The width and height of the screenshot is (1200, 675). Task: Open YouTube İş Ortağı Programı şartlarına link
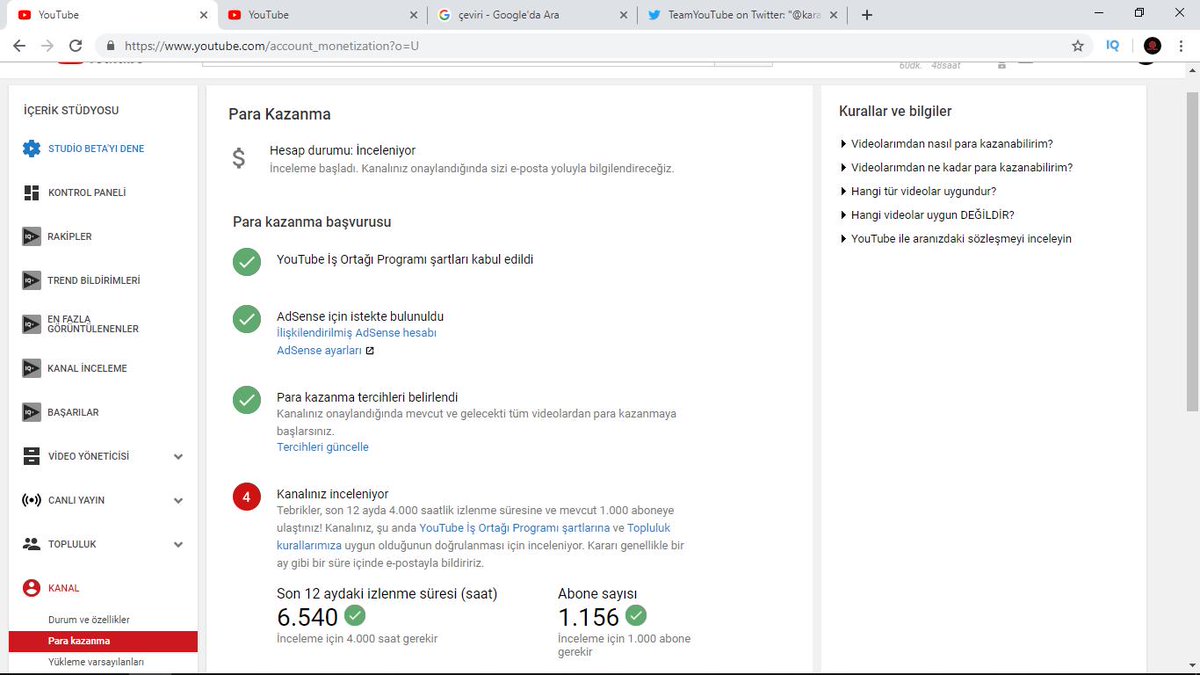click(514, 527)
